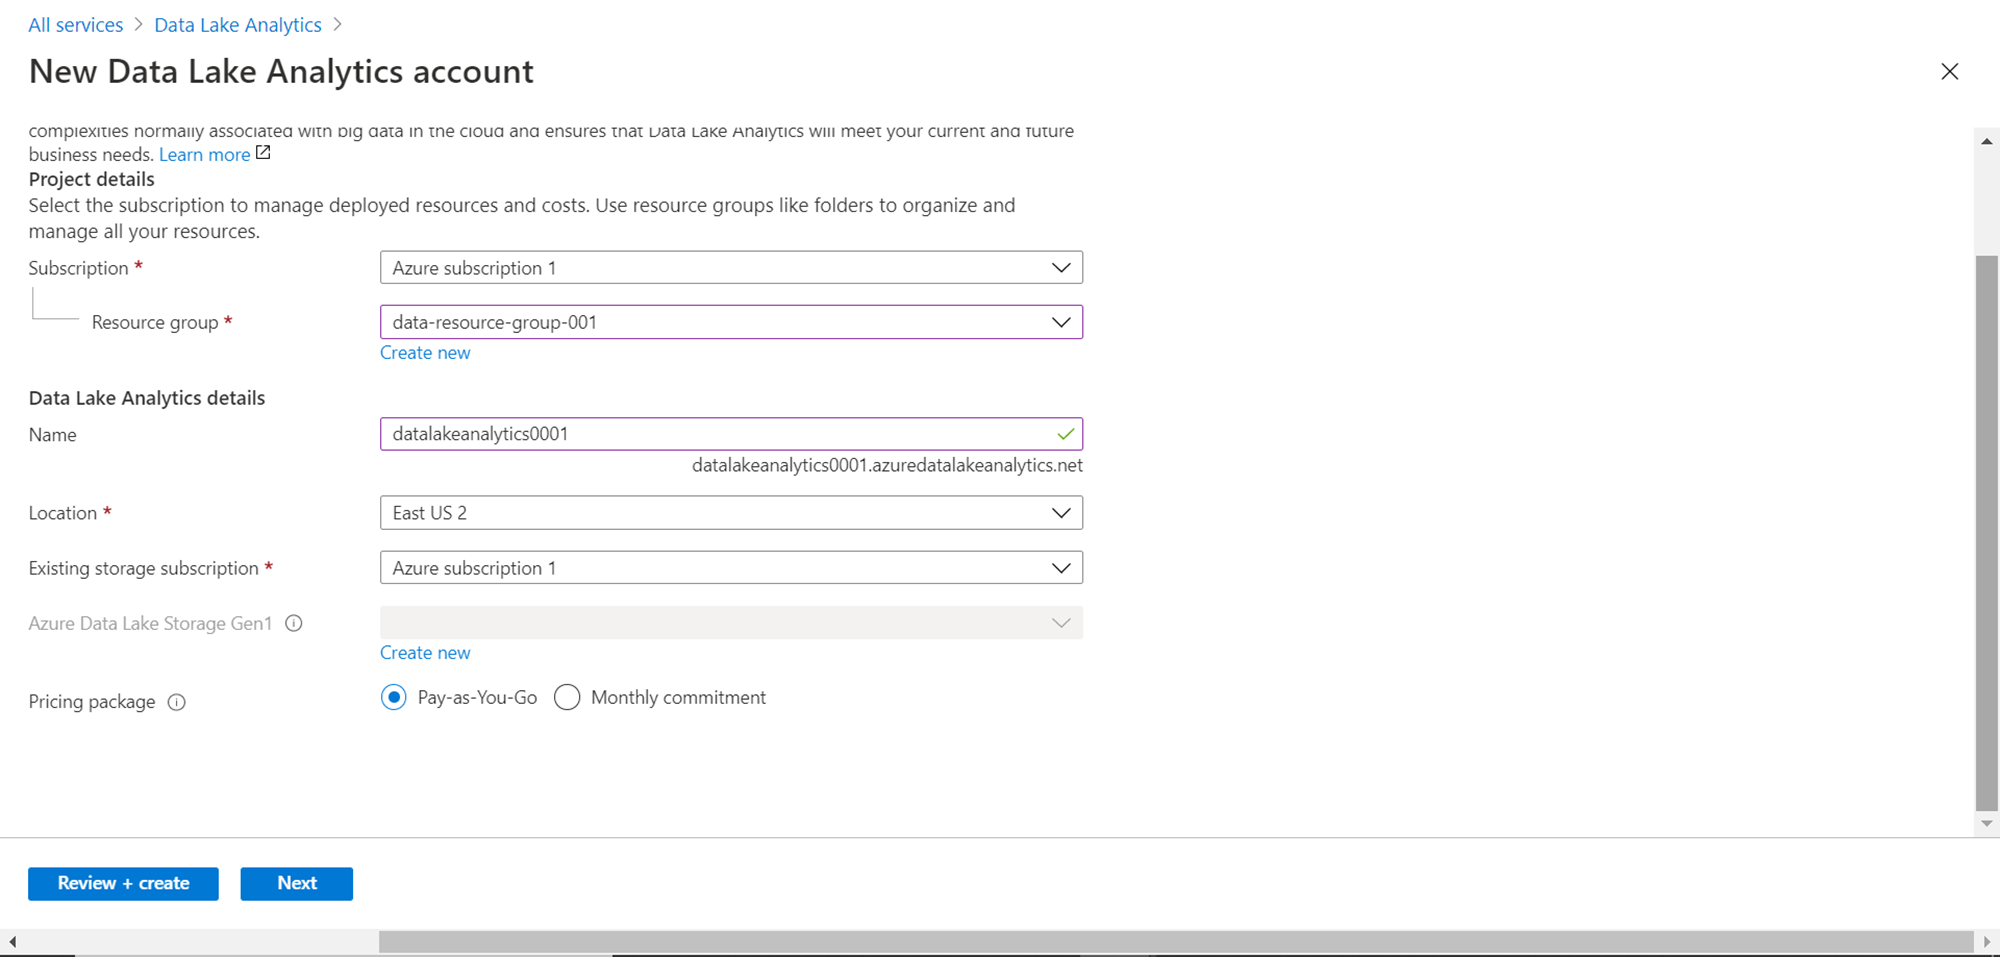This screenshot has width=2000, height=957.
Task: Select the Monthly commitment radio button
Action: [x=567, y=697]
